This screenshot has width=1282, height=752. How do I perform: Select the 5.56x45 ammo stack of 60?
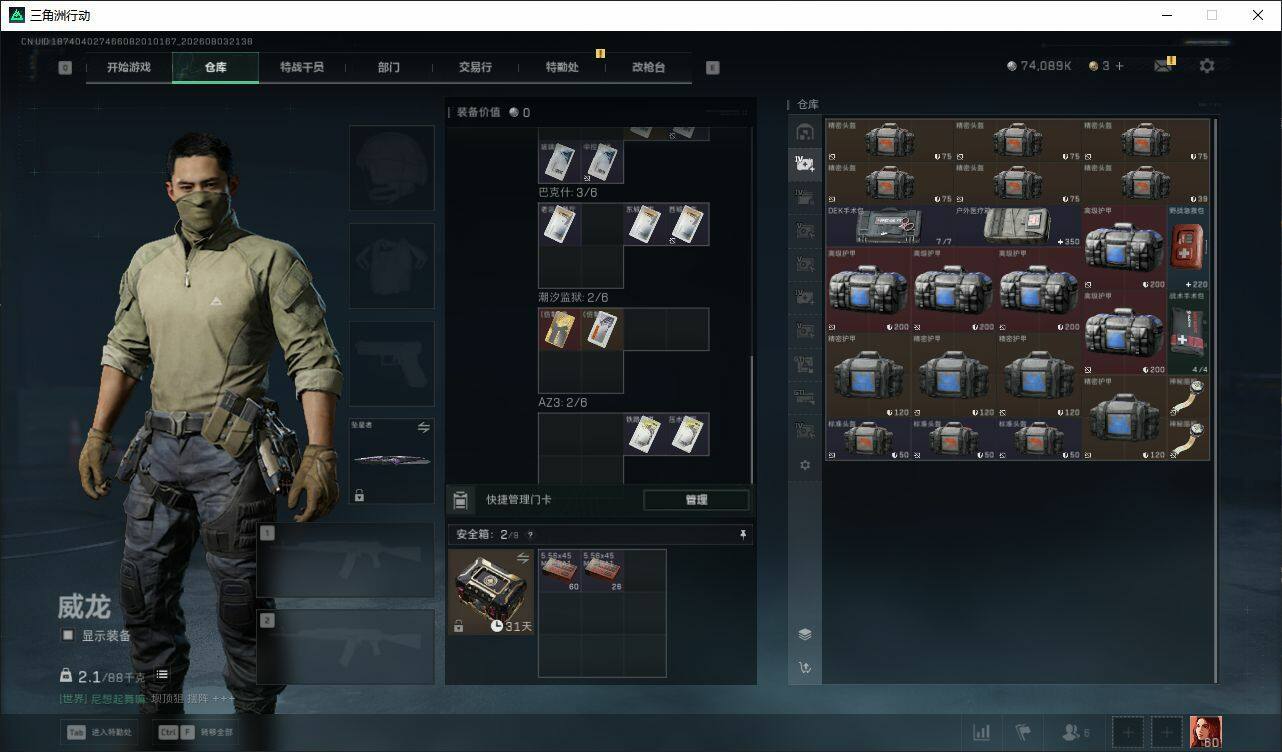[560, 570]
